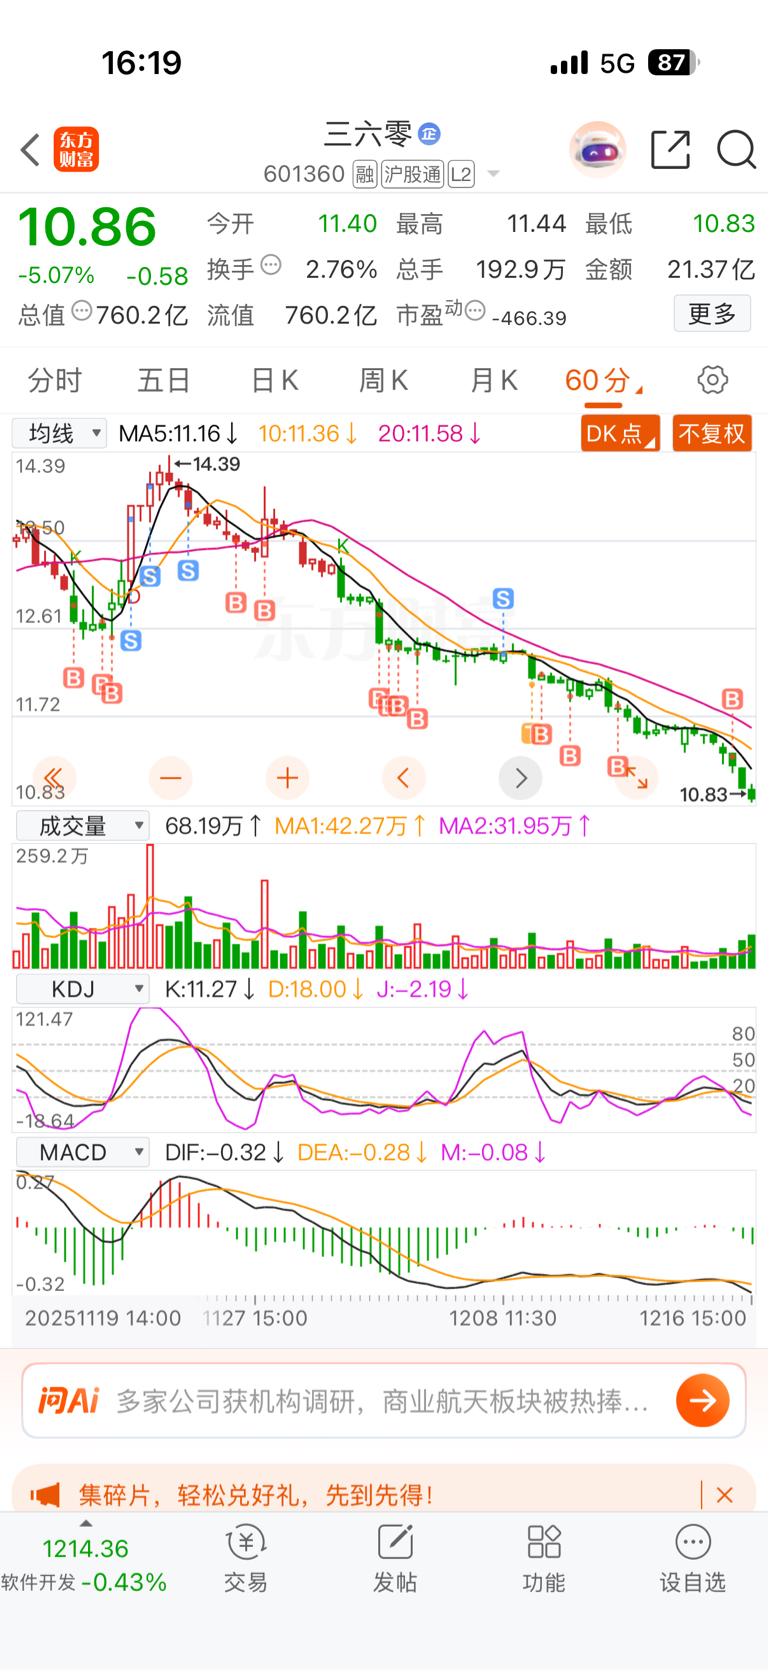
Task: Tap info icon beside 换手
Action: [271, 266]
